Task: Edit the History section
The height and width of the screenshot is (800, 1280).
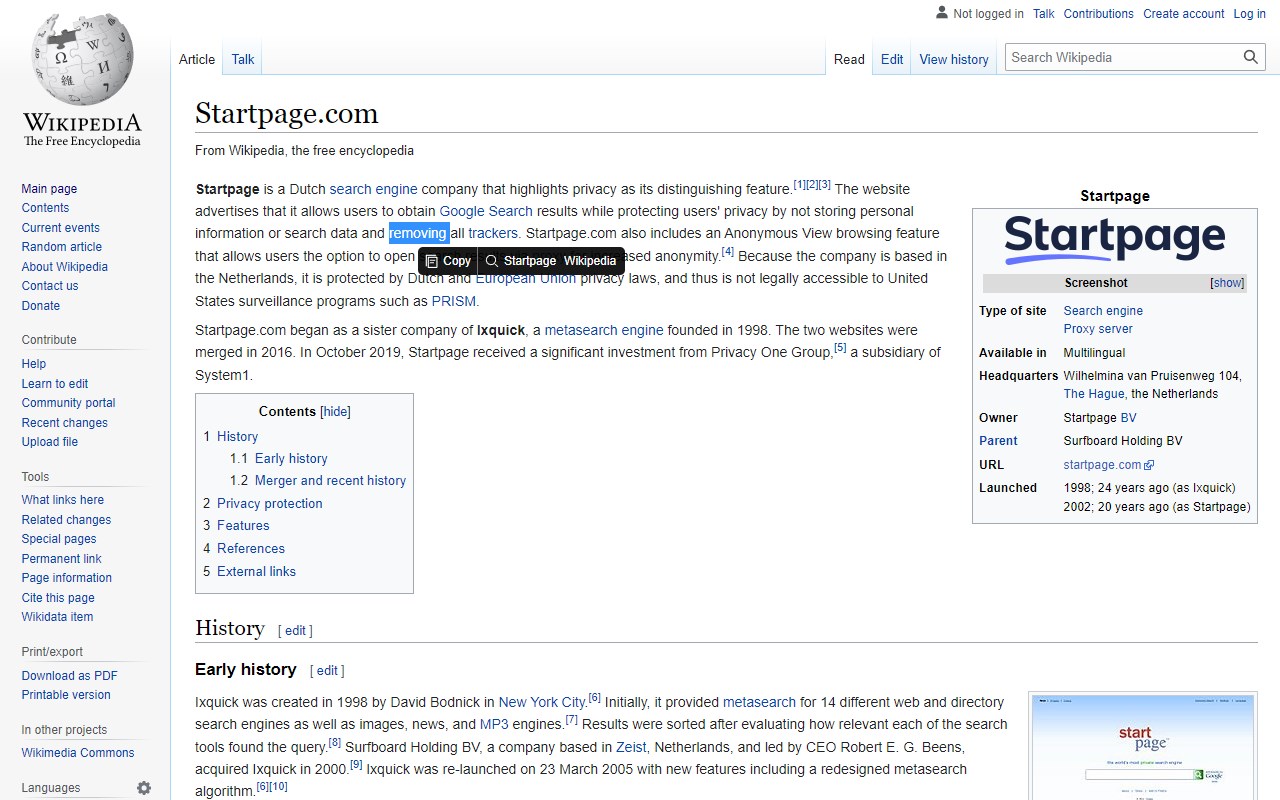Action: 295,631
